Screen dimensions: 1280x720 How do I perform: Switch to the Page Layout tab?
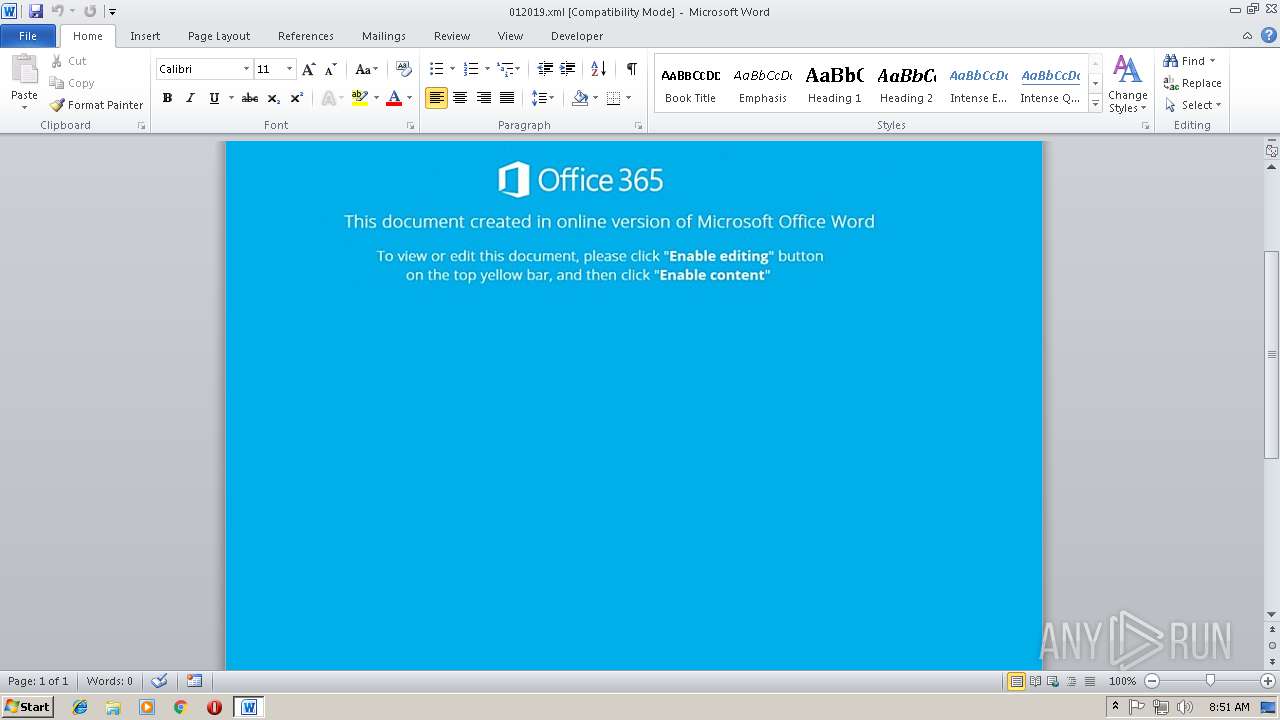point(219,36)
